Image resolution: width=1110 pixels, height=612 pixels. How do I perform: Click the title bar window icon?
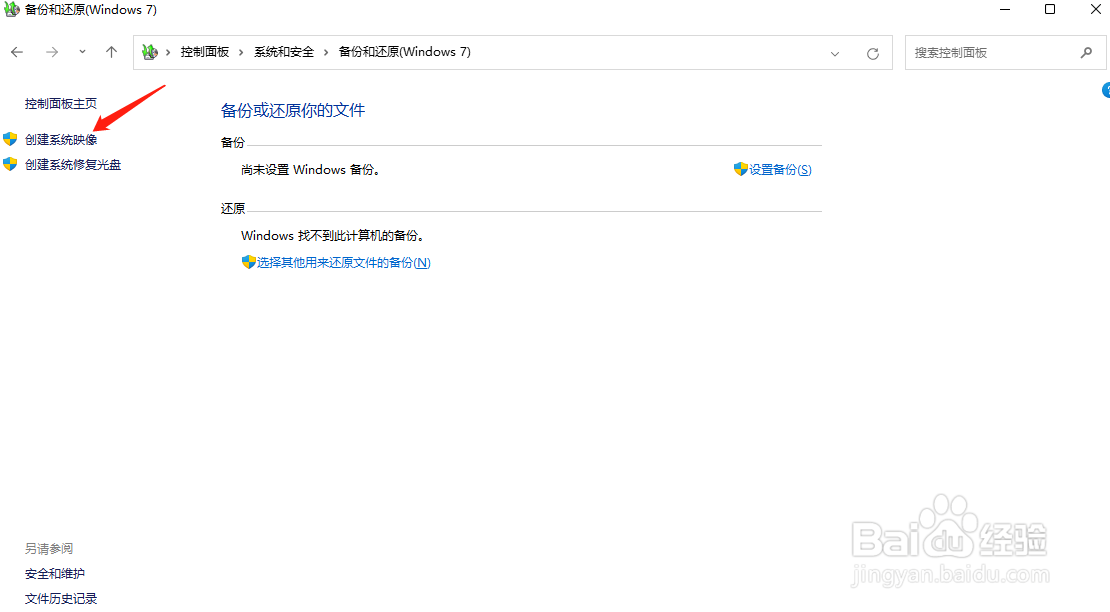coord(11,10)
